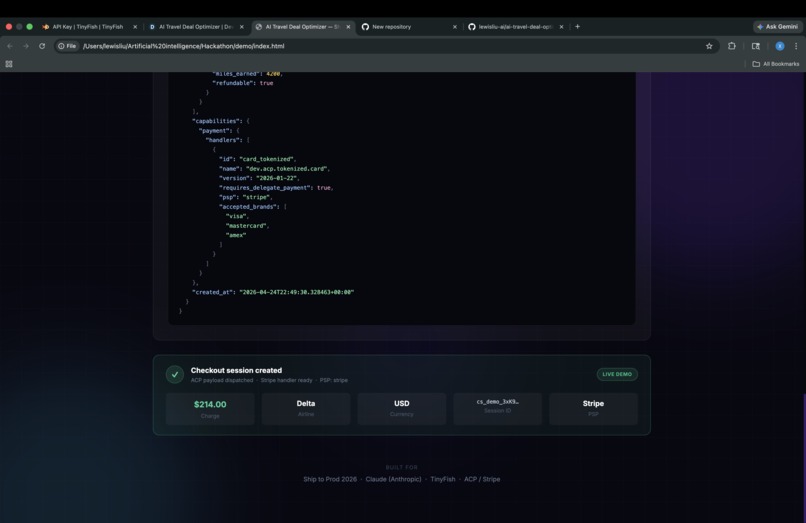Click the address bar file URL
Screen dimensions: 806x523
click(x=184, y=46)
